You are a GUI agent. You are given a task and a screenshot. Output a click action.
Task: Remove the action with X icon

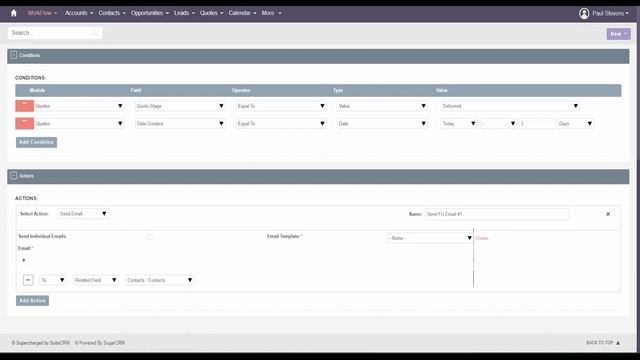click(x=608, y=214)
